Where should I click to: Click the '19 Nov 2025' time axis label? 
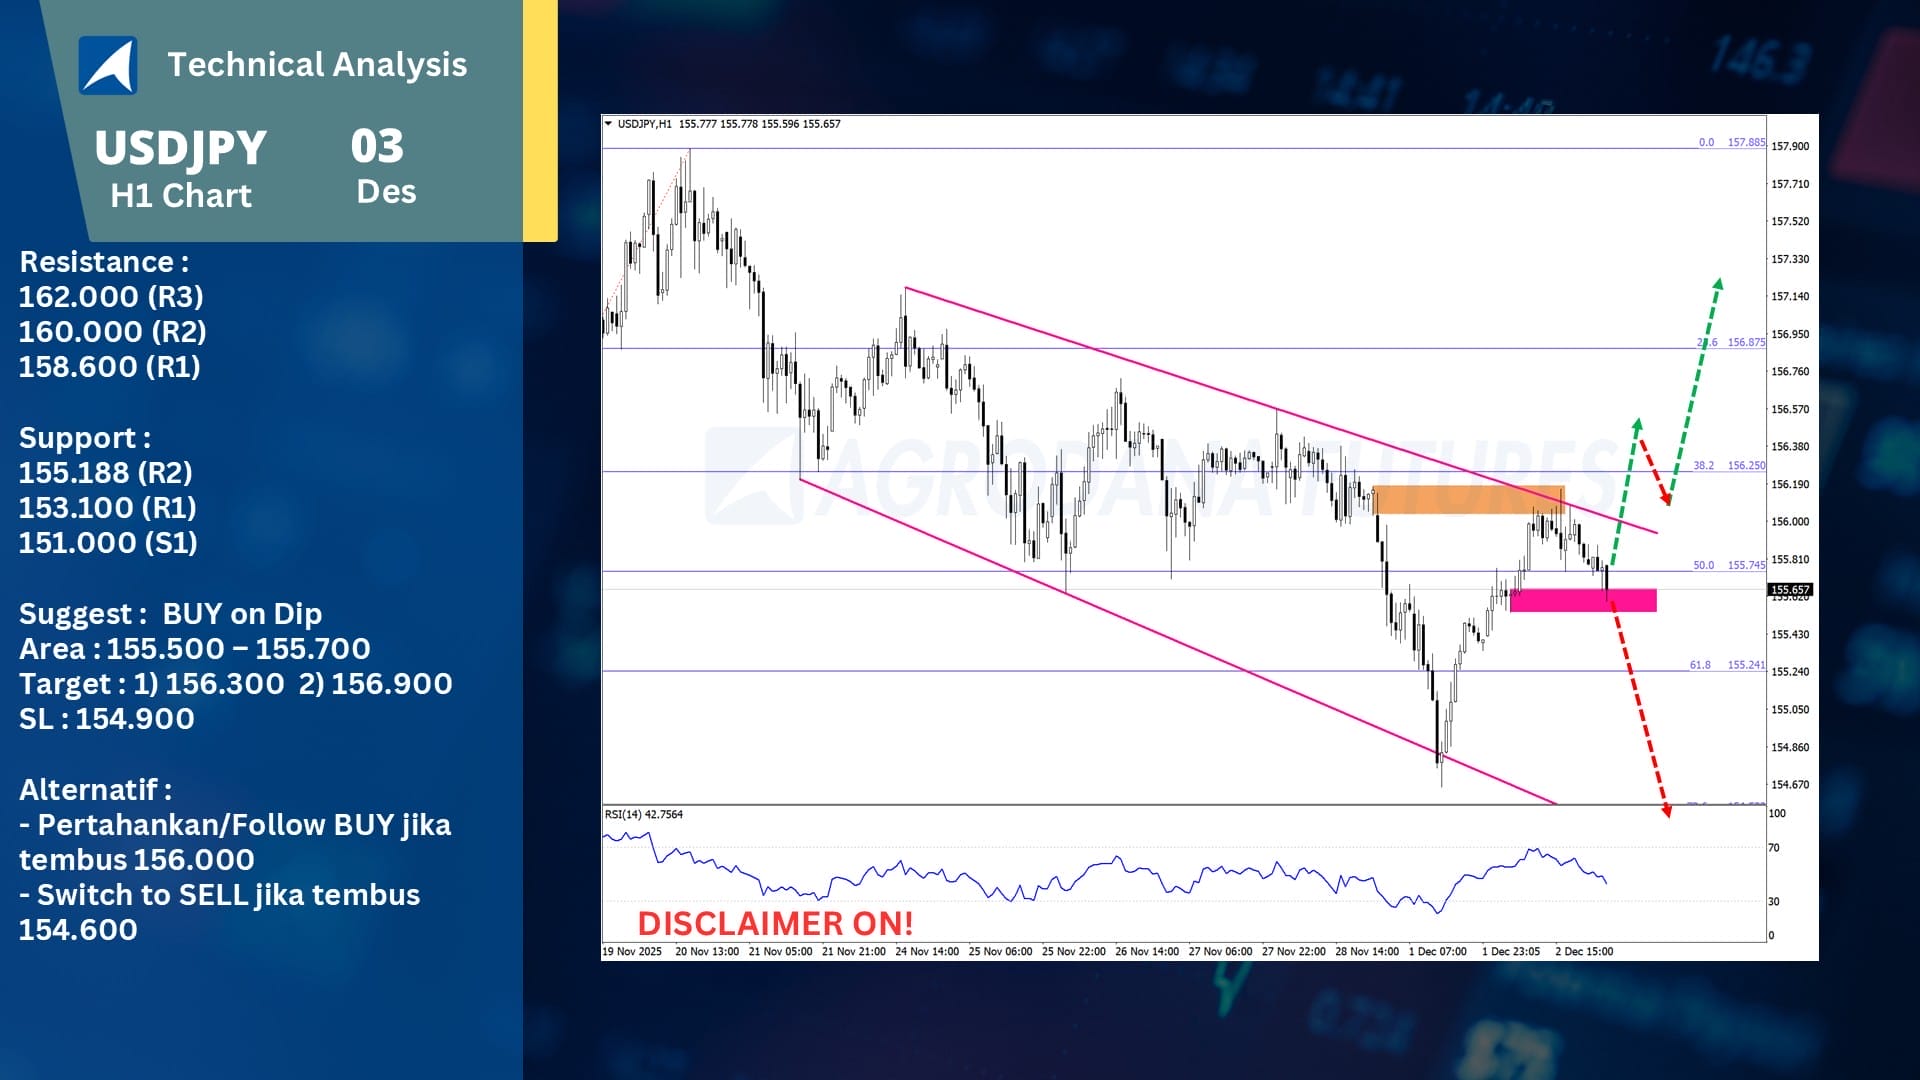tap(632, 951)
